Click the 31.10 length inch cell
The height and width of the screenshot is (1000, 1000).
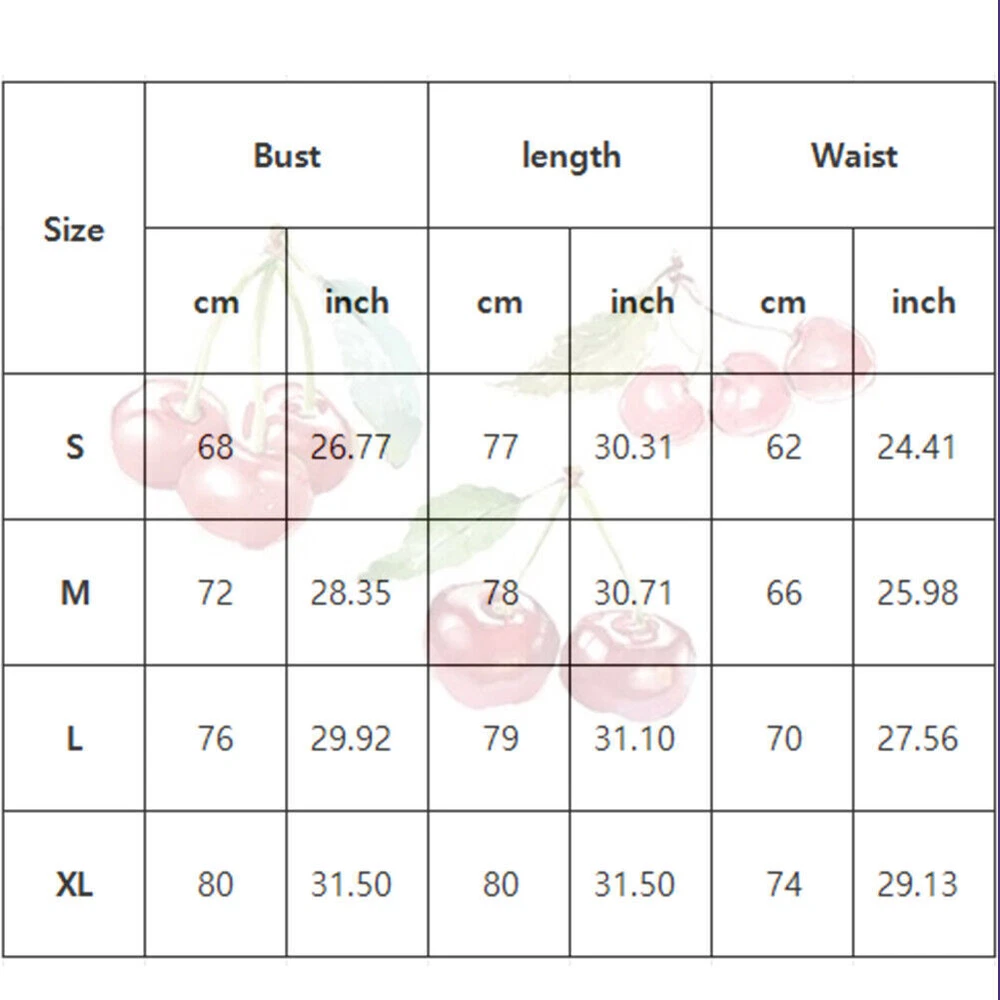(634, 738)
